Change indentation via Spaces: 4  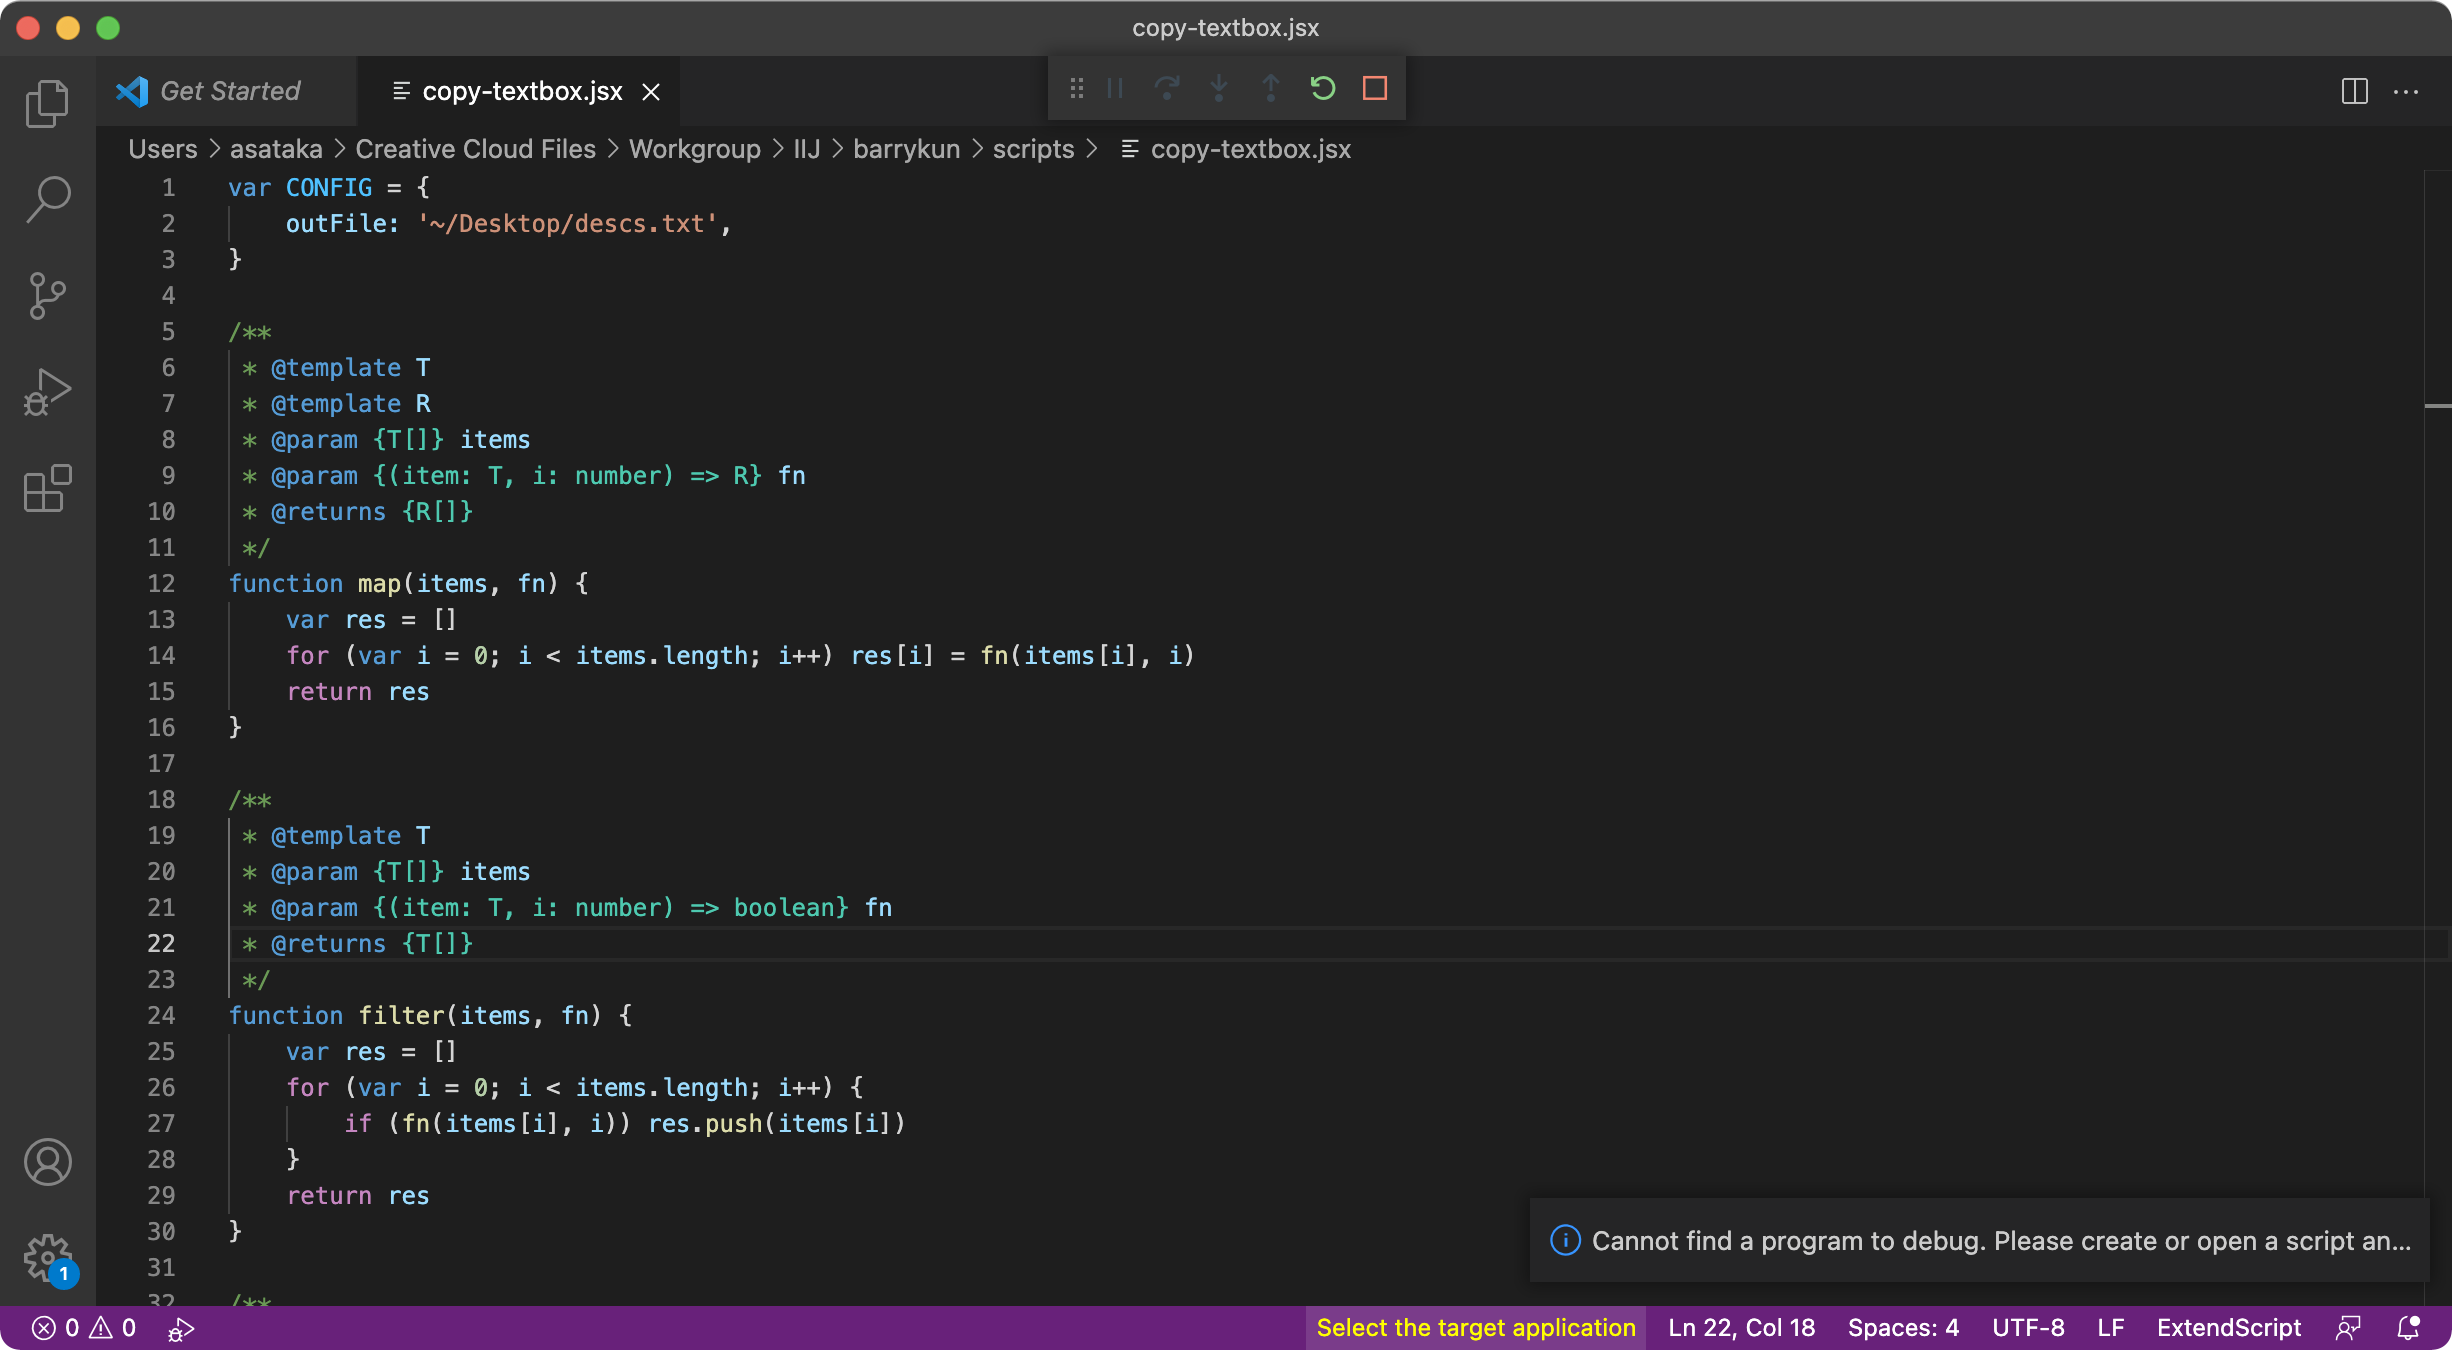1902,1328
